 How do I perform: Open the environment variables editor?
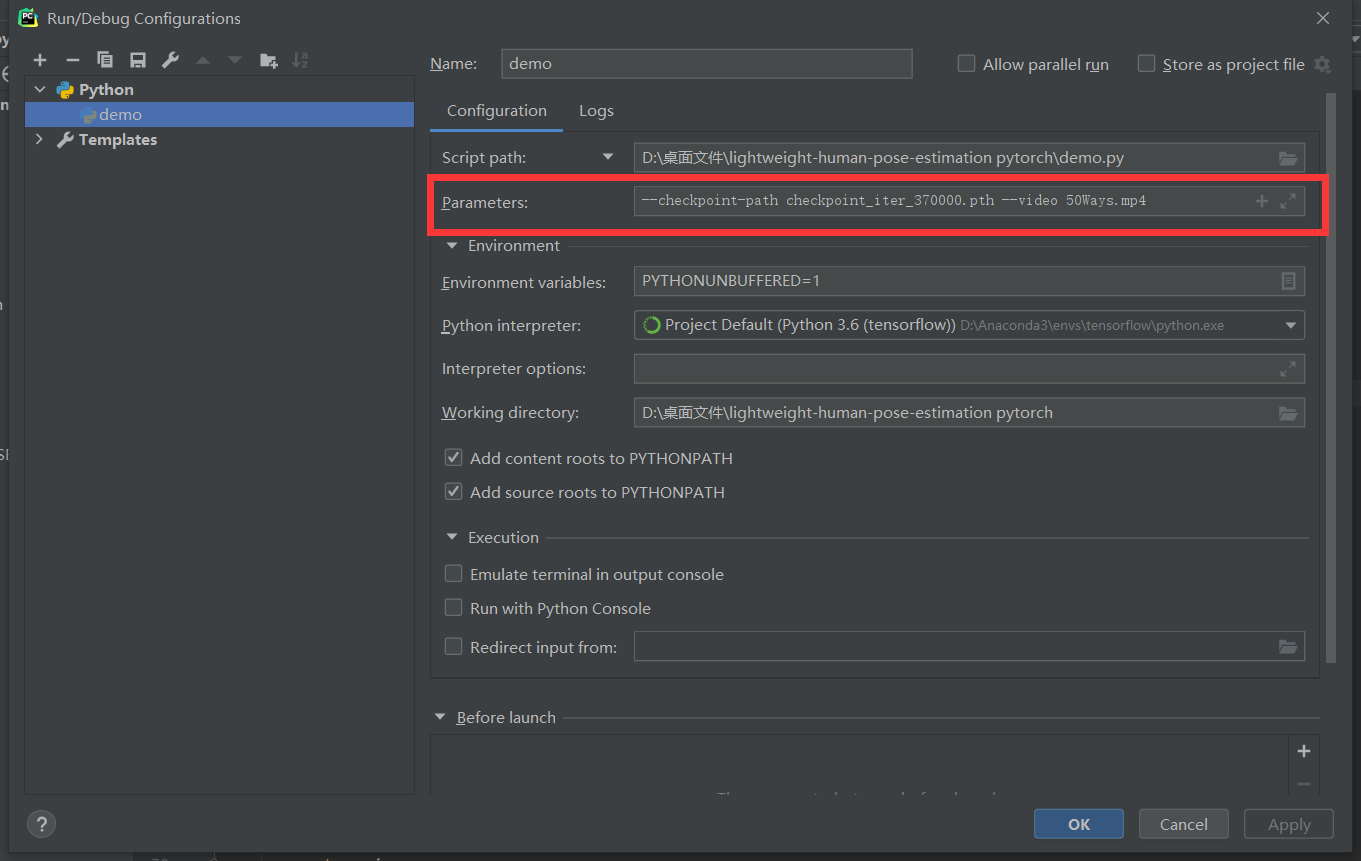point(1287,281)
